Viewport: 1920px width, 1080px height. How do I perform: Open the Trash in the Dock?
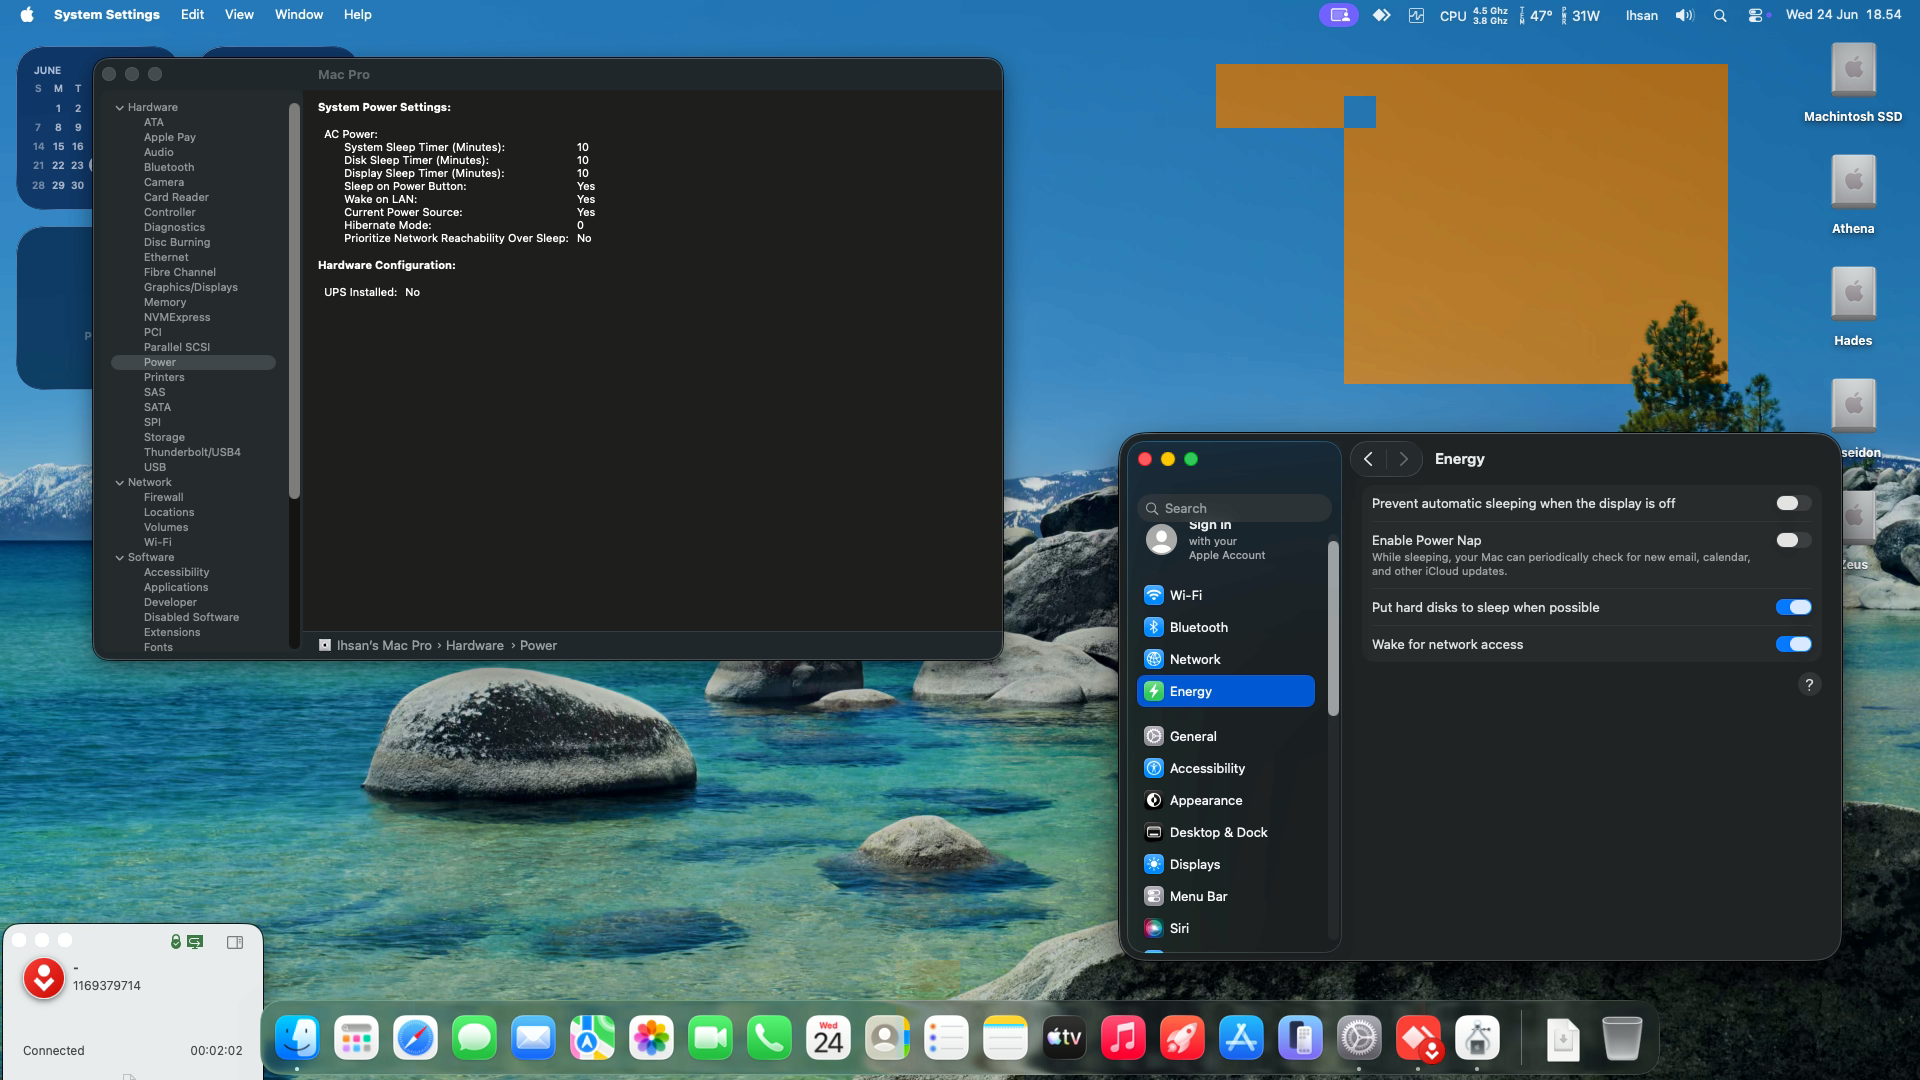[x=1621, y=1039]
